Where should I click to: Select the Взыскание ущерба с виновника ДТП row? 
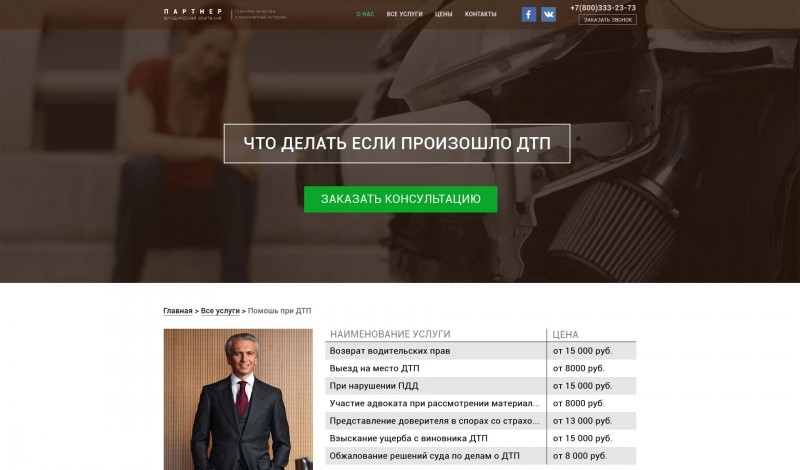tap(481, 438)
